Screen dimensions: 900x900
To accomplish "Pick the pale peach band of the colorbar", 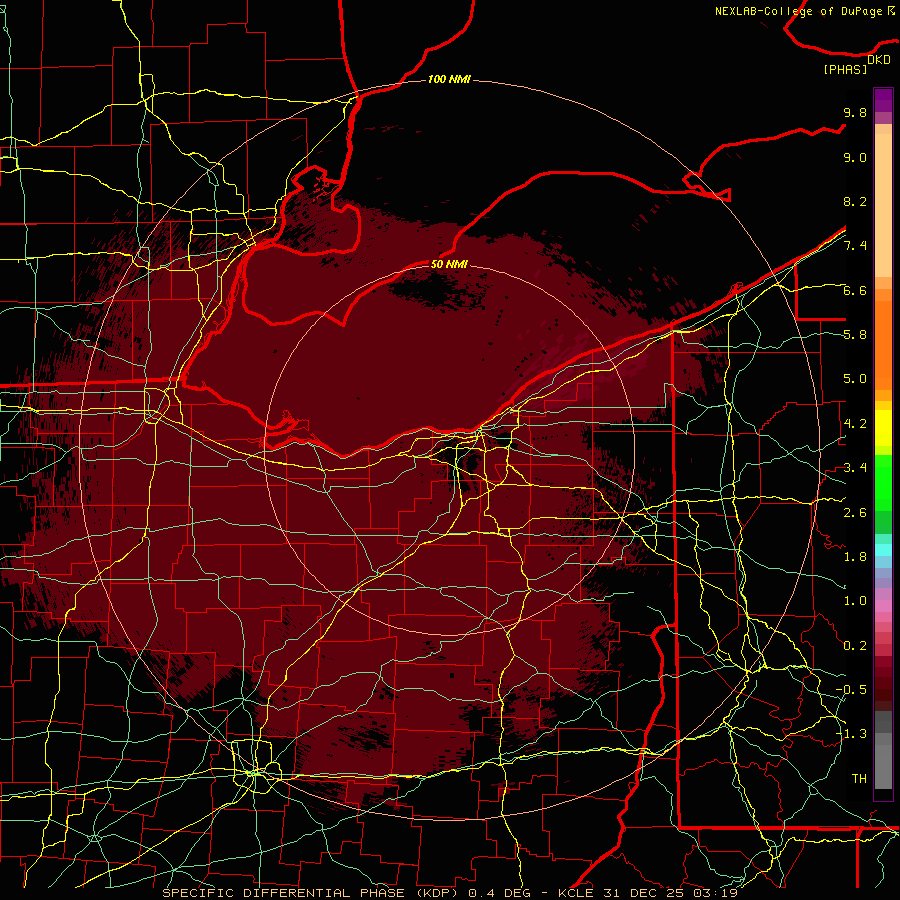I will click(x=883, y=205).
